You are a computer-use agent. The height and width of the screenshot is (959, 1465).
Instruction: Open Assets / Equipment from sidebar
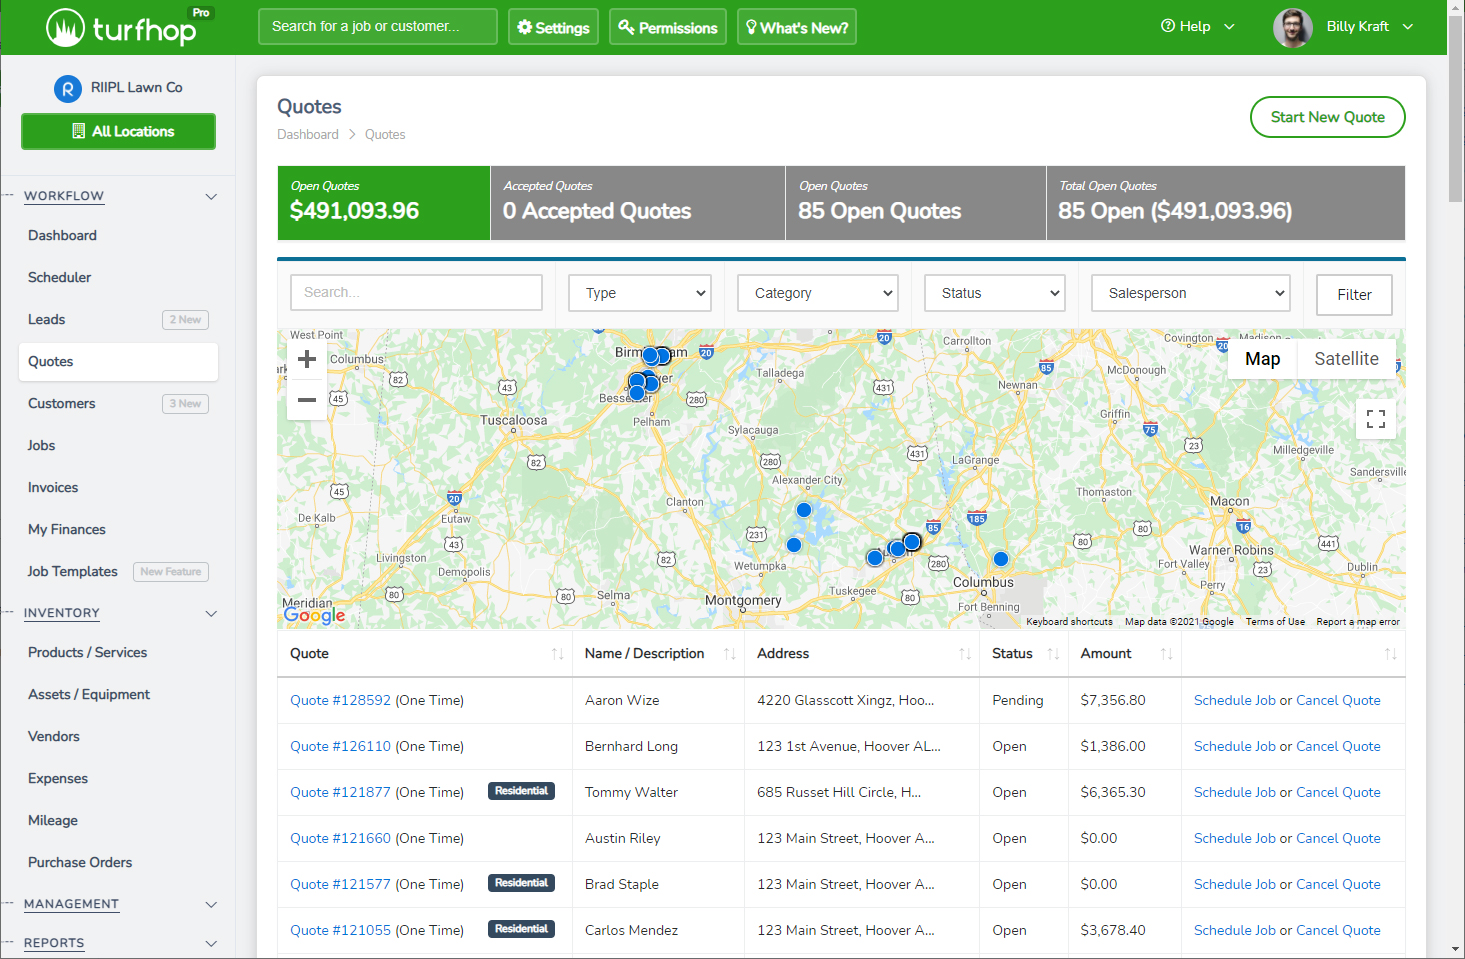coord(89,695)
